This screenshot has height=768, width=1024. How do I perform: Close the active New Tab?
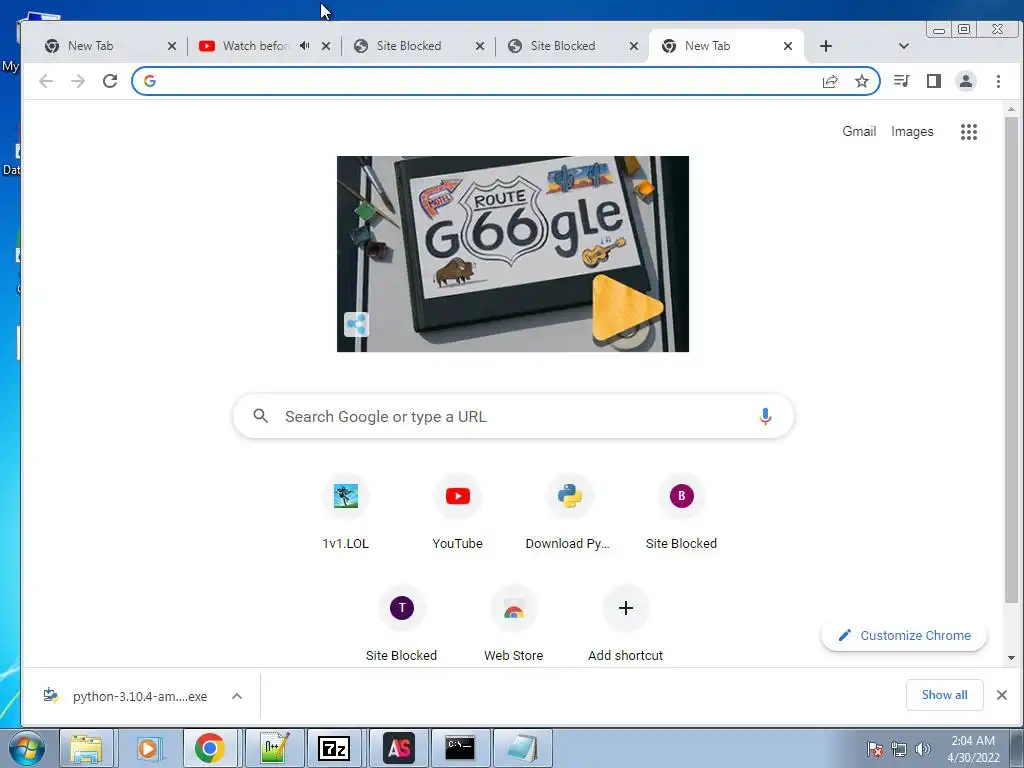788,46
